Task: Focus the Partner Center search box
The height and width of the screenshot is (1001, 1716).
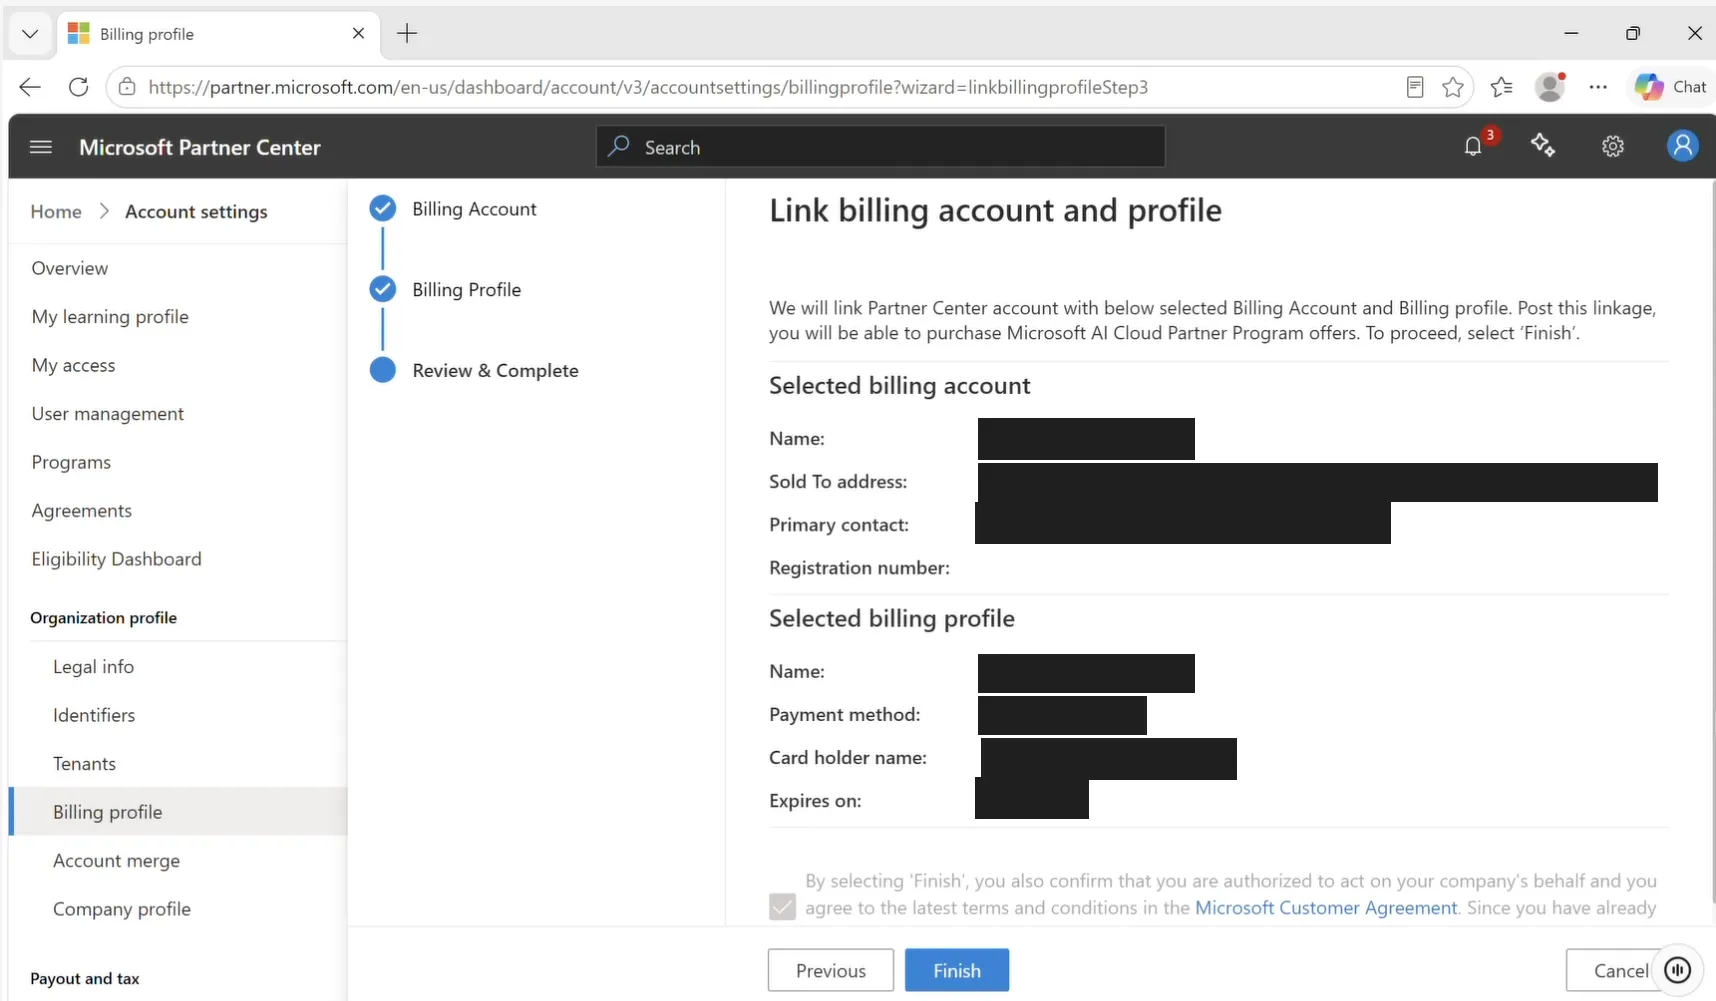Action: tap(881, 147)
